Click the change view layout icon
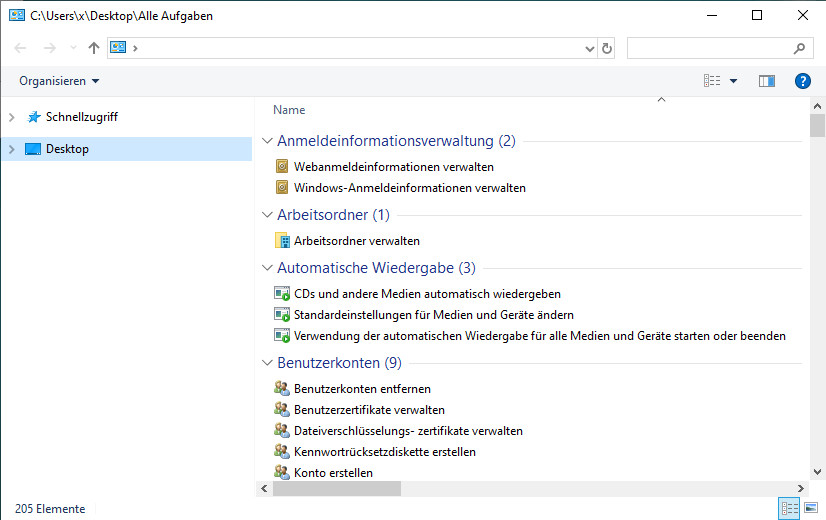This screenshot has height=520, width=826. pos(712,81)
